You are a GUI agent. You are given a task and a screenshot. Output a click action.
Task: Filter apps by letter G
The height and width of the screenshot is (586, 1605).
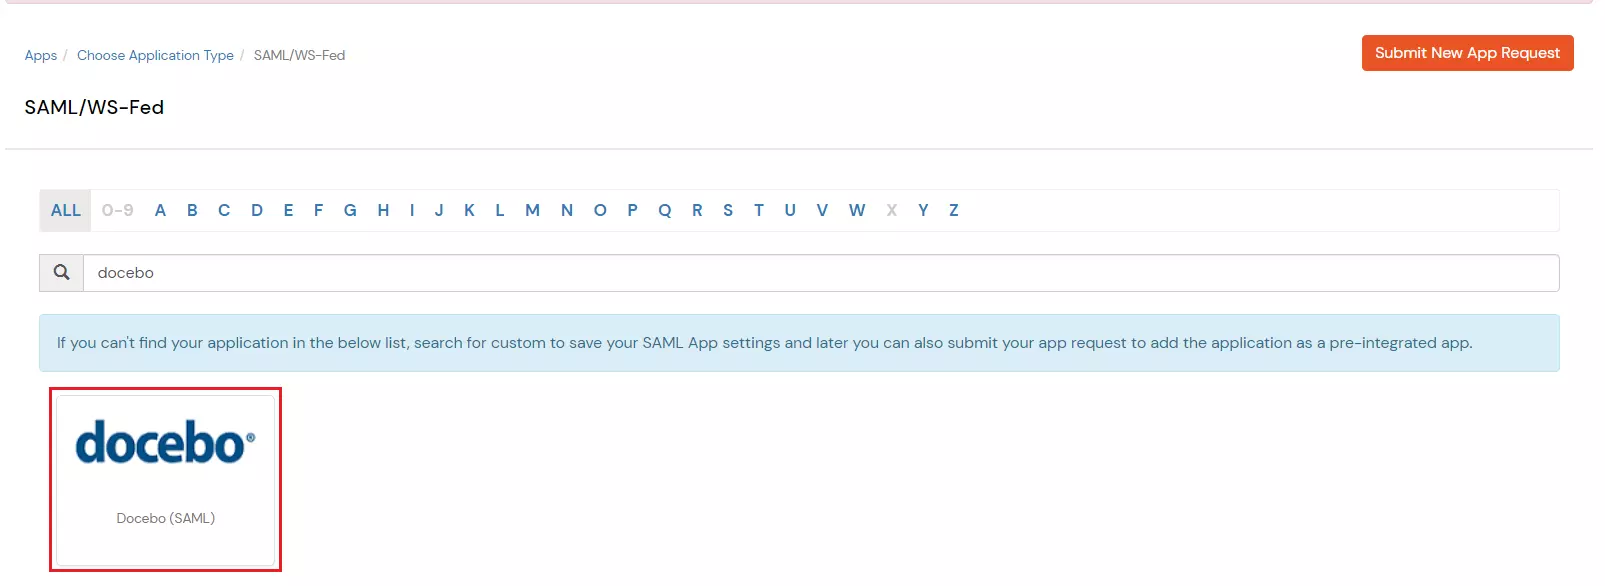click(x=350, y=210)
